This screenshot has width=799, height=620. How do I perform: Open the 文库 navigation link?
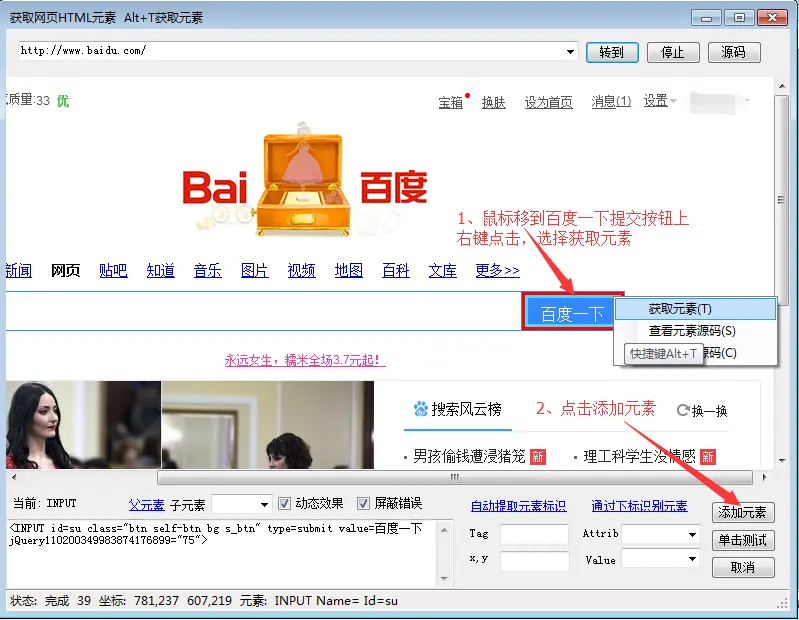[442, 270]
